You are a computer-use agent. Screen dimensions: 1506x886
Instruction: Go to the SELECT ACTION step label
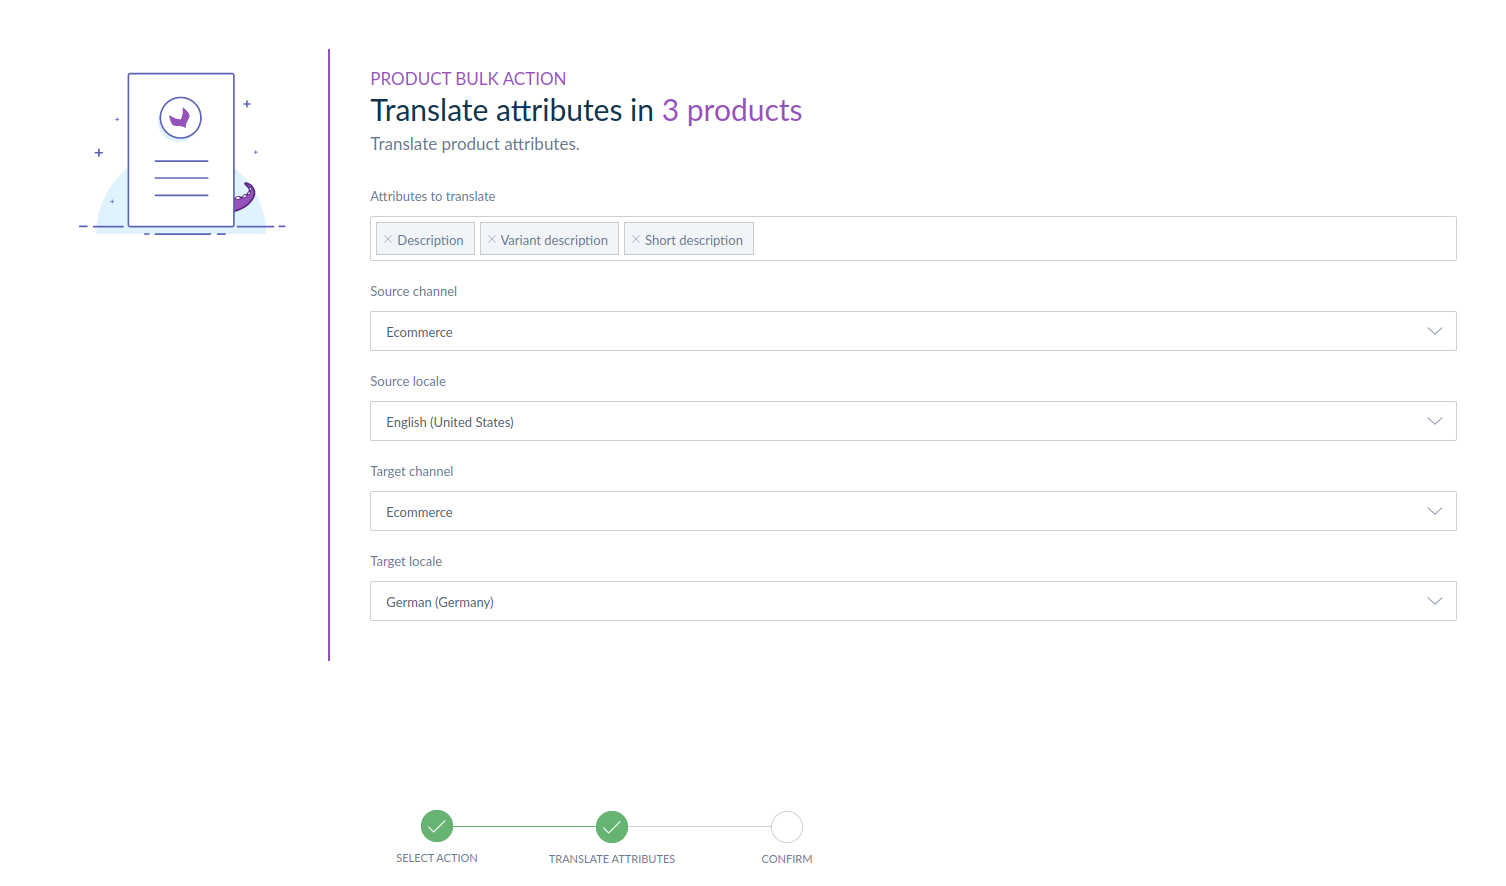437,858
